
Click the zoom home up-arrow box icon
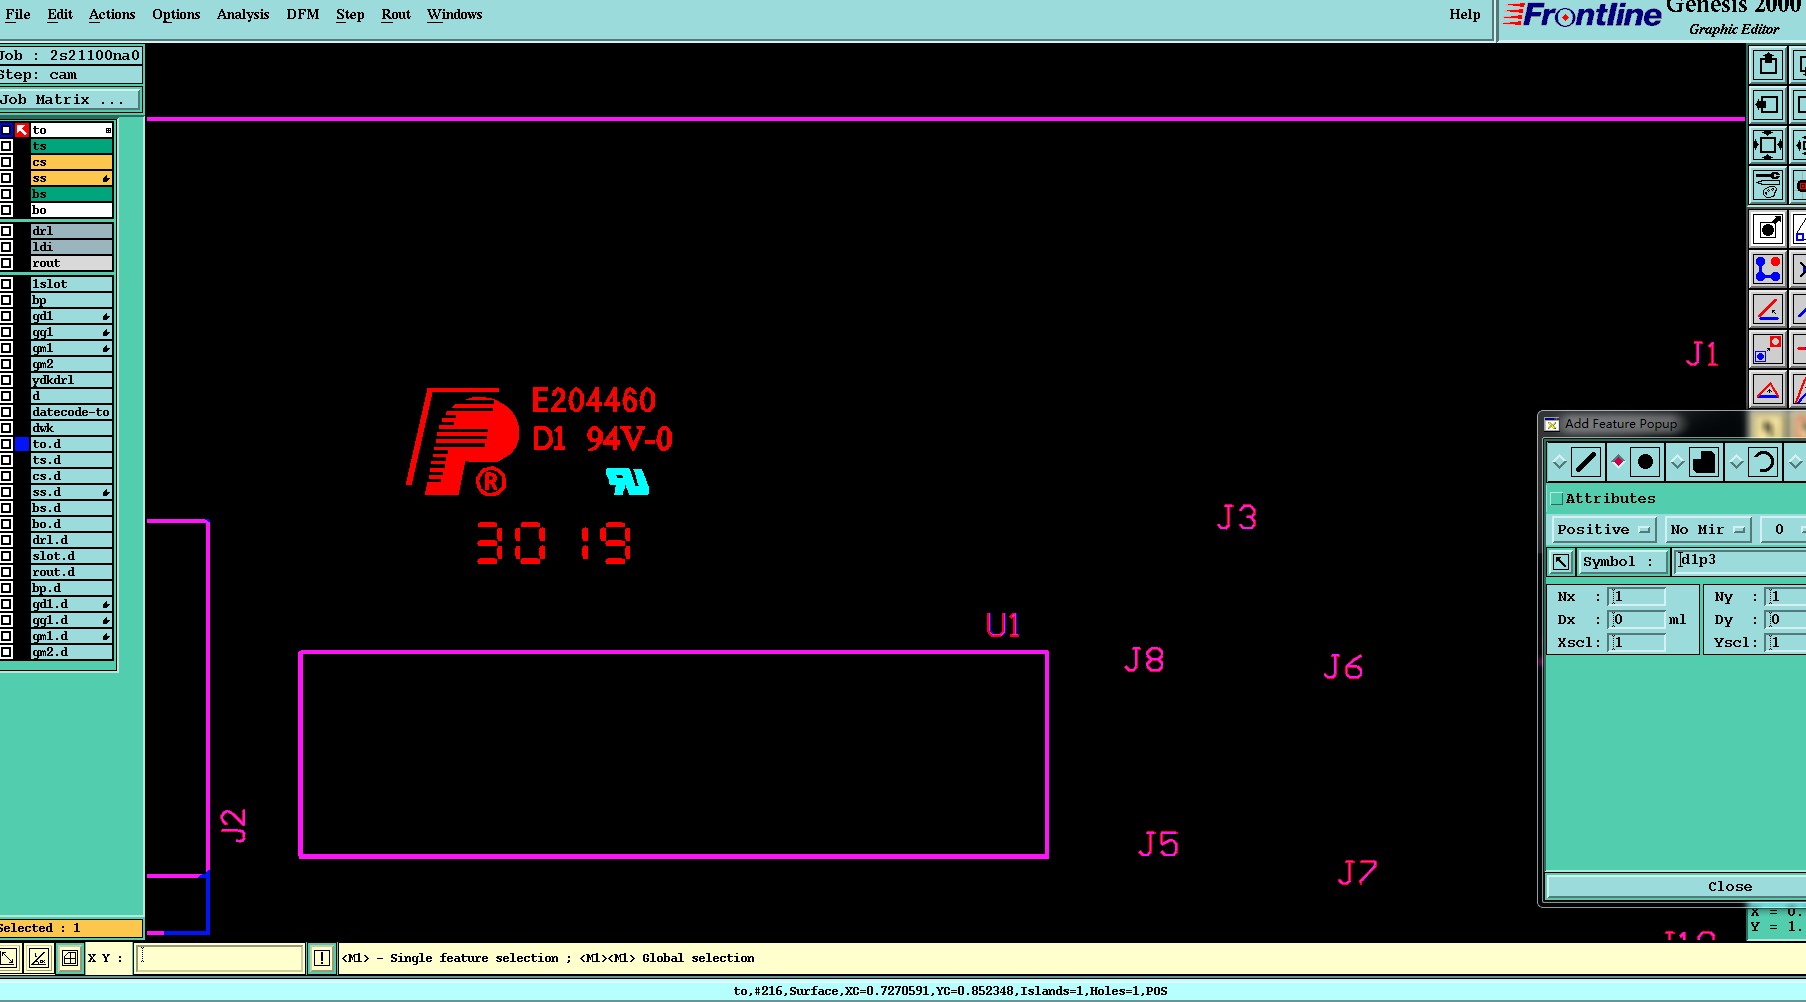pyautogui.click(x=1768, y=65)
